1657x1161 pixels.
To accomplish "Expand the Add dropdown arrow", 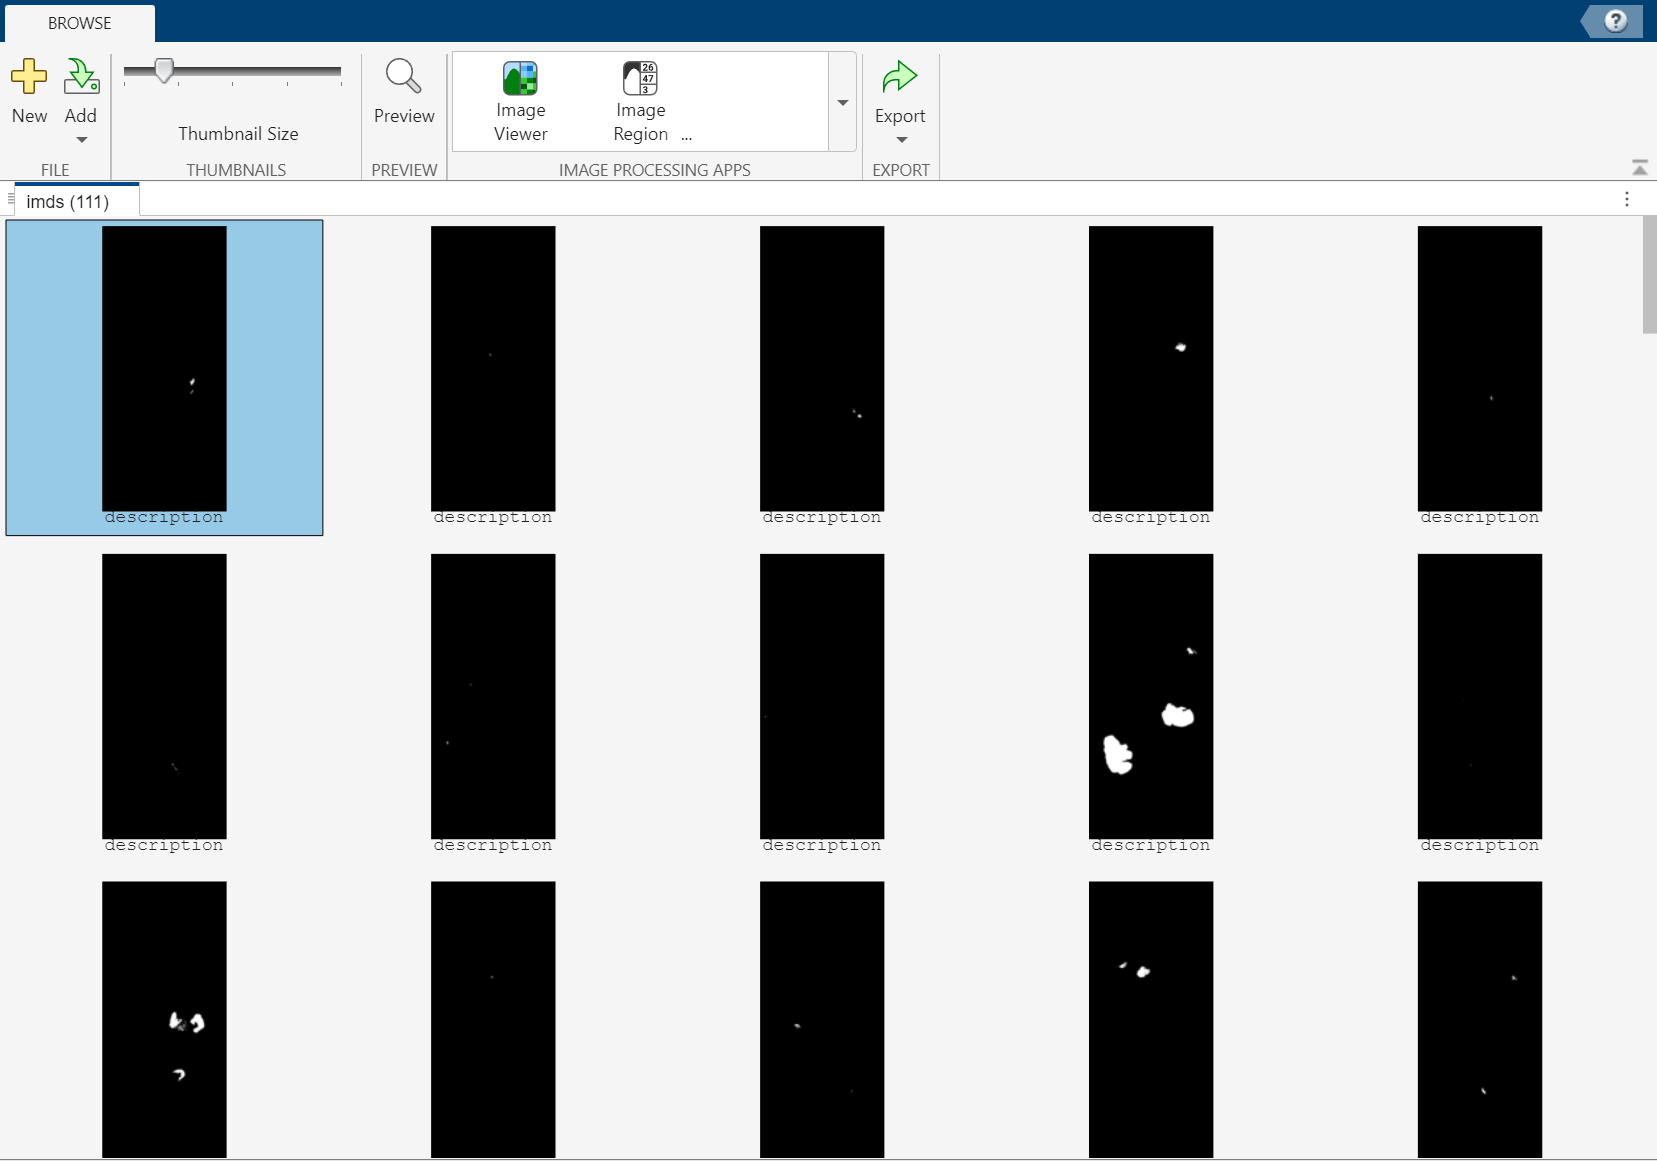I will click(82, 140).
